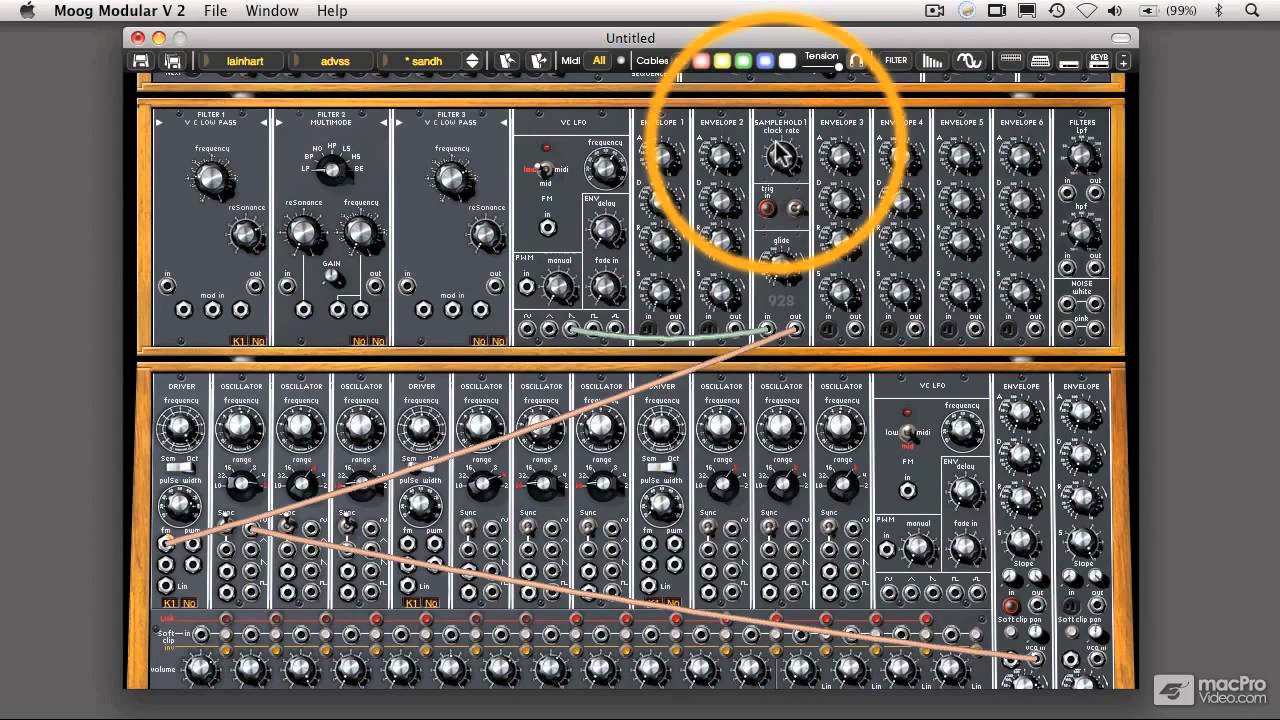This screenshot has width=1280, height=720.
Task: Click the Sample Hold trig in jack
Action: tap(767, 209)
